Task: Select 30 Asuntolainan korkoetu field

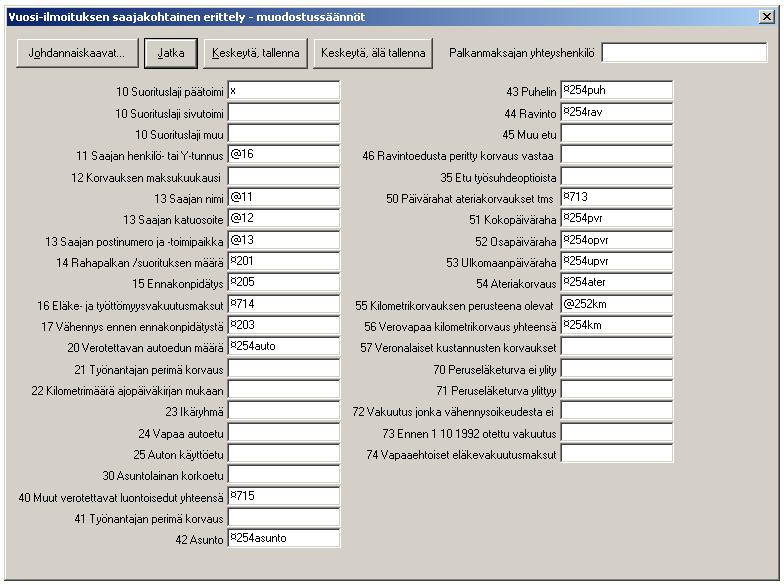Action: click(x=284, y=474)
